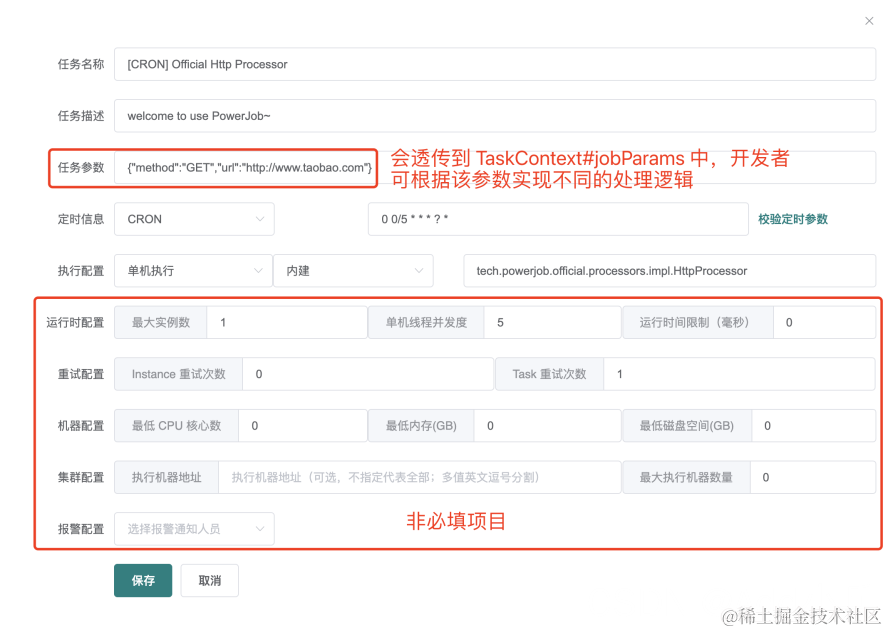Open the 单机执行 execution type dropdown
This screenshot has width=888, height=633.
(x=193, y=271)
